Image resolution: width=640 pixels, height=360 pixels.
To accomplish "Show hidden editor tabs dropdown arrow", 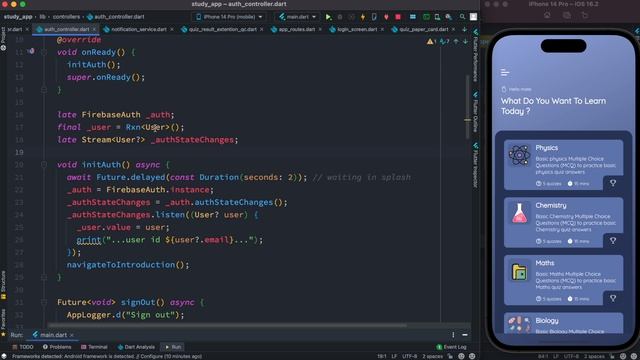I will coord(464,29).
